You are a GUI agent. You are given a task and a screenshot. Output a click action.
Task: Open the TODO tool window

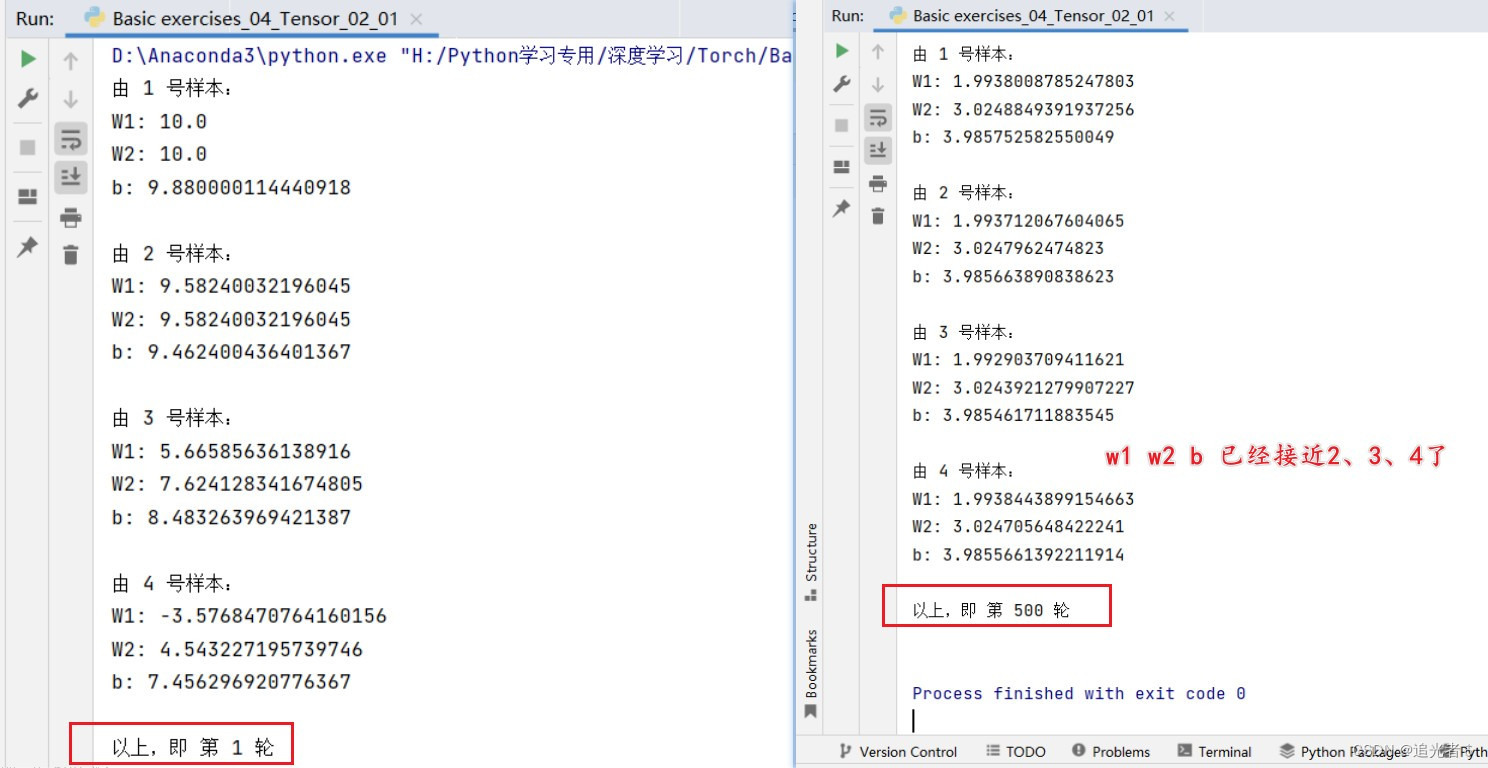pyautogui.click(x=1015, y=752)
